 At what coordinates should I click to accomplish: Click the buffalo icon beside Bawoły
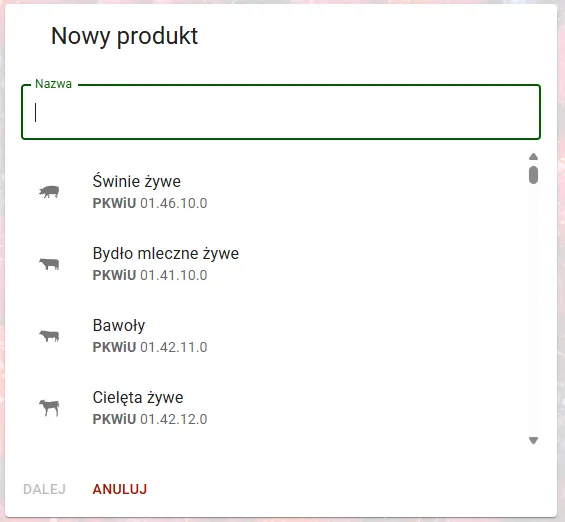coord(49,336)
